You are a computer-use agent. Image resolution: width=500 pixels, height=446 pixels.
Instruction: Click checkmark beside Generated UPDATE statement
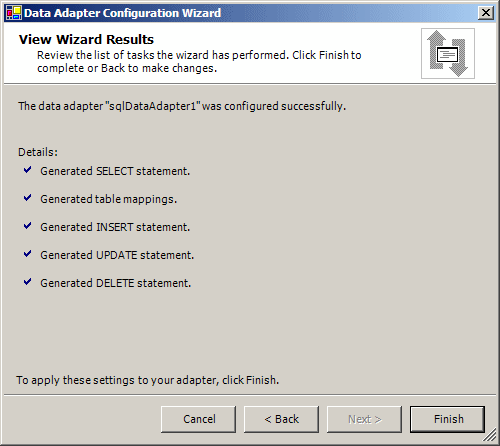28,254
